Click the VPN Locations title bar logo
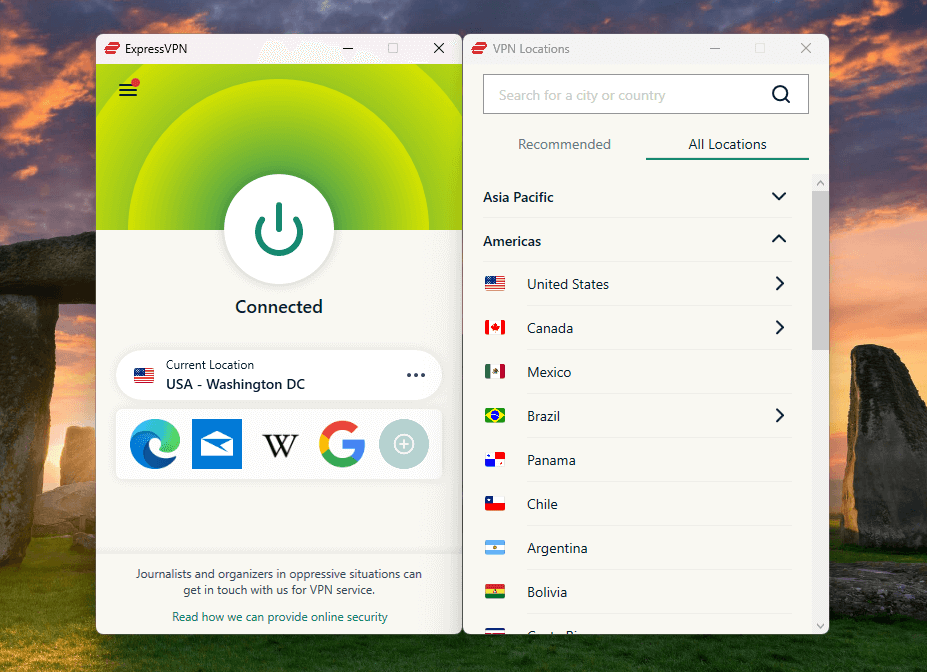This screenshot has width=927, height=672. point(479,48)
